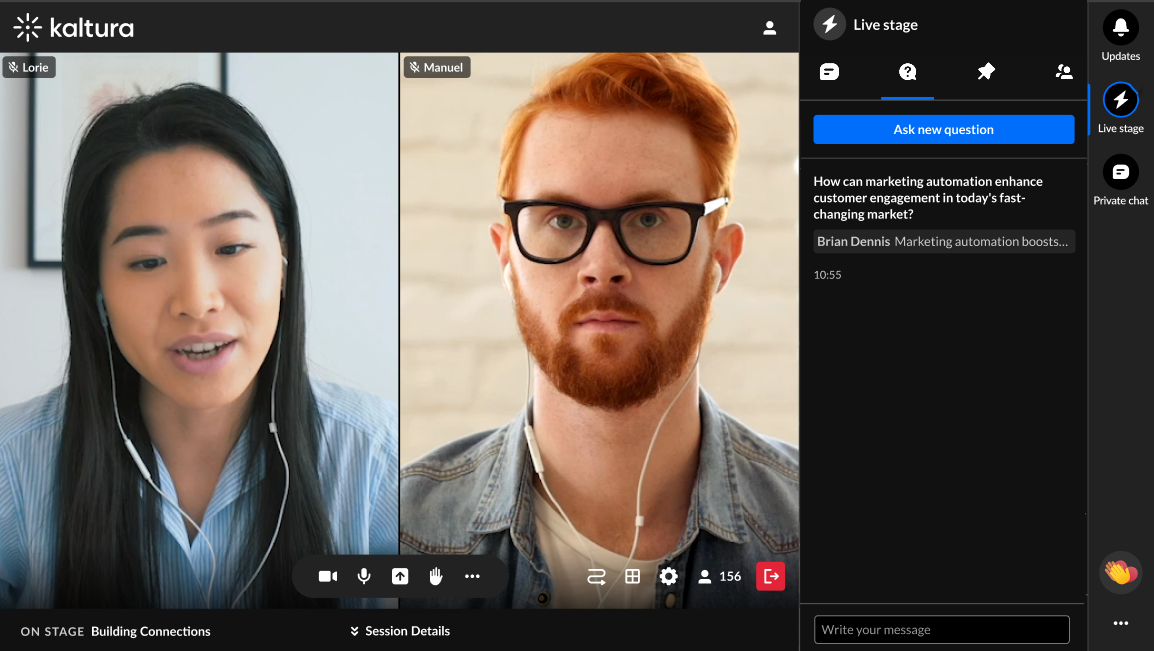
Task: Open Private chat from the sidebar
Action: [x=1120, y=180]
